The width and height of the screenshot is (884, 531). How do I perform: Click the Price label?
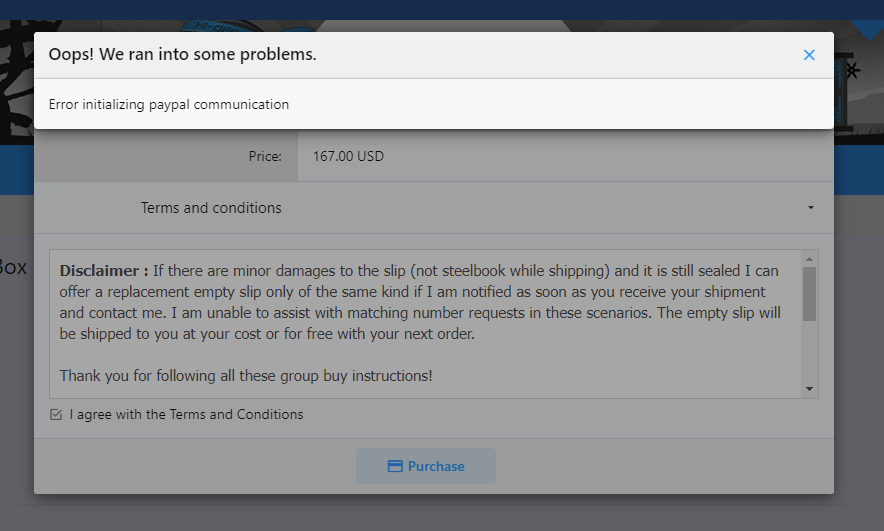[265, 156]
